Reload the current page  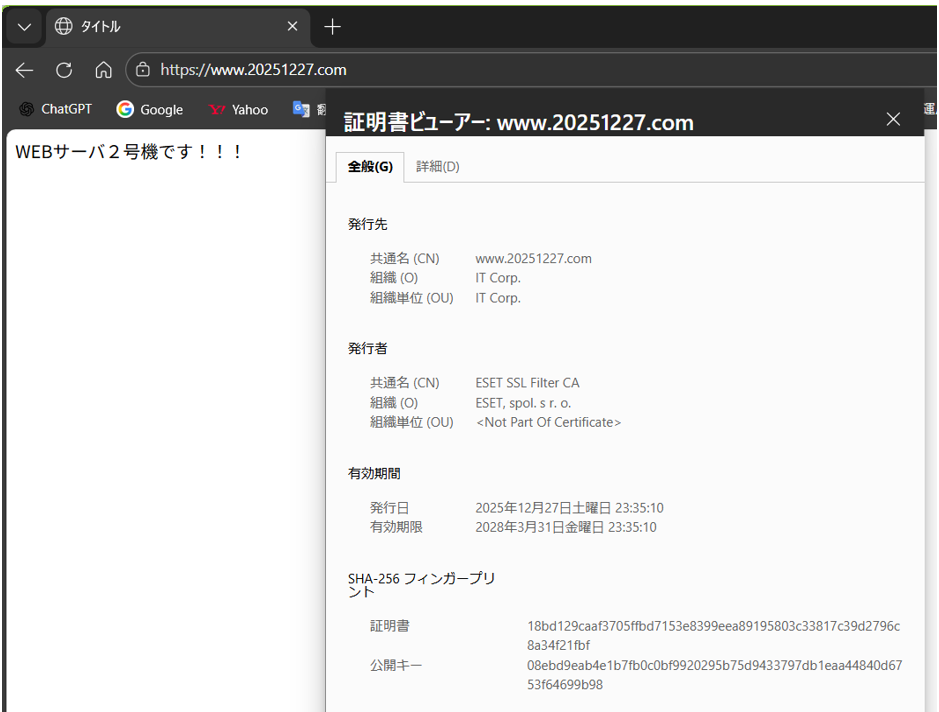pyautogui.click(x=64, y=70)
